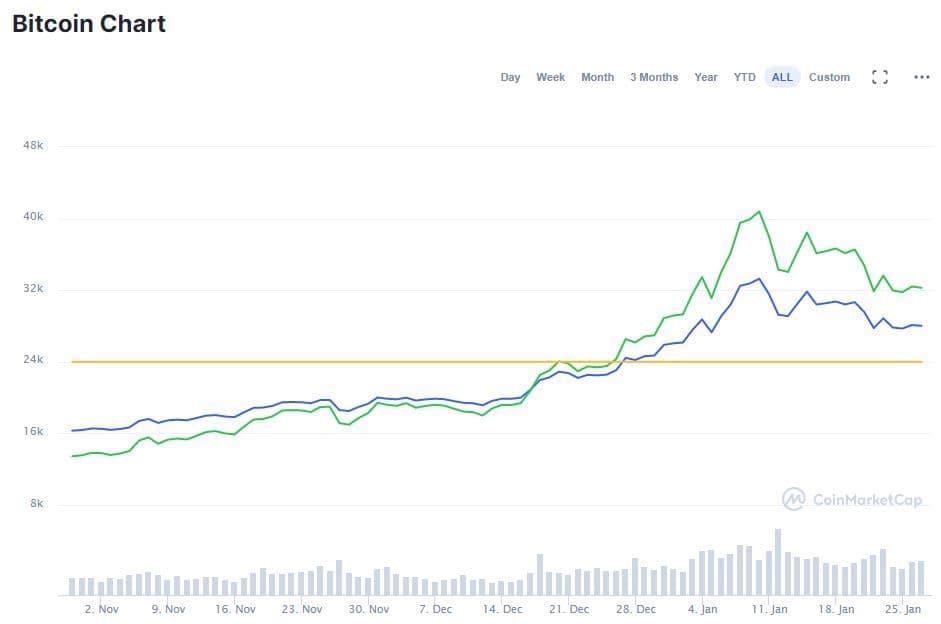Select the Month time range
The height and width of the screenshot is (624, 941).
click(x=597, y=77)
